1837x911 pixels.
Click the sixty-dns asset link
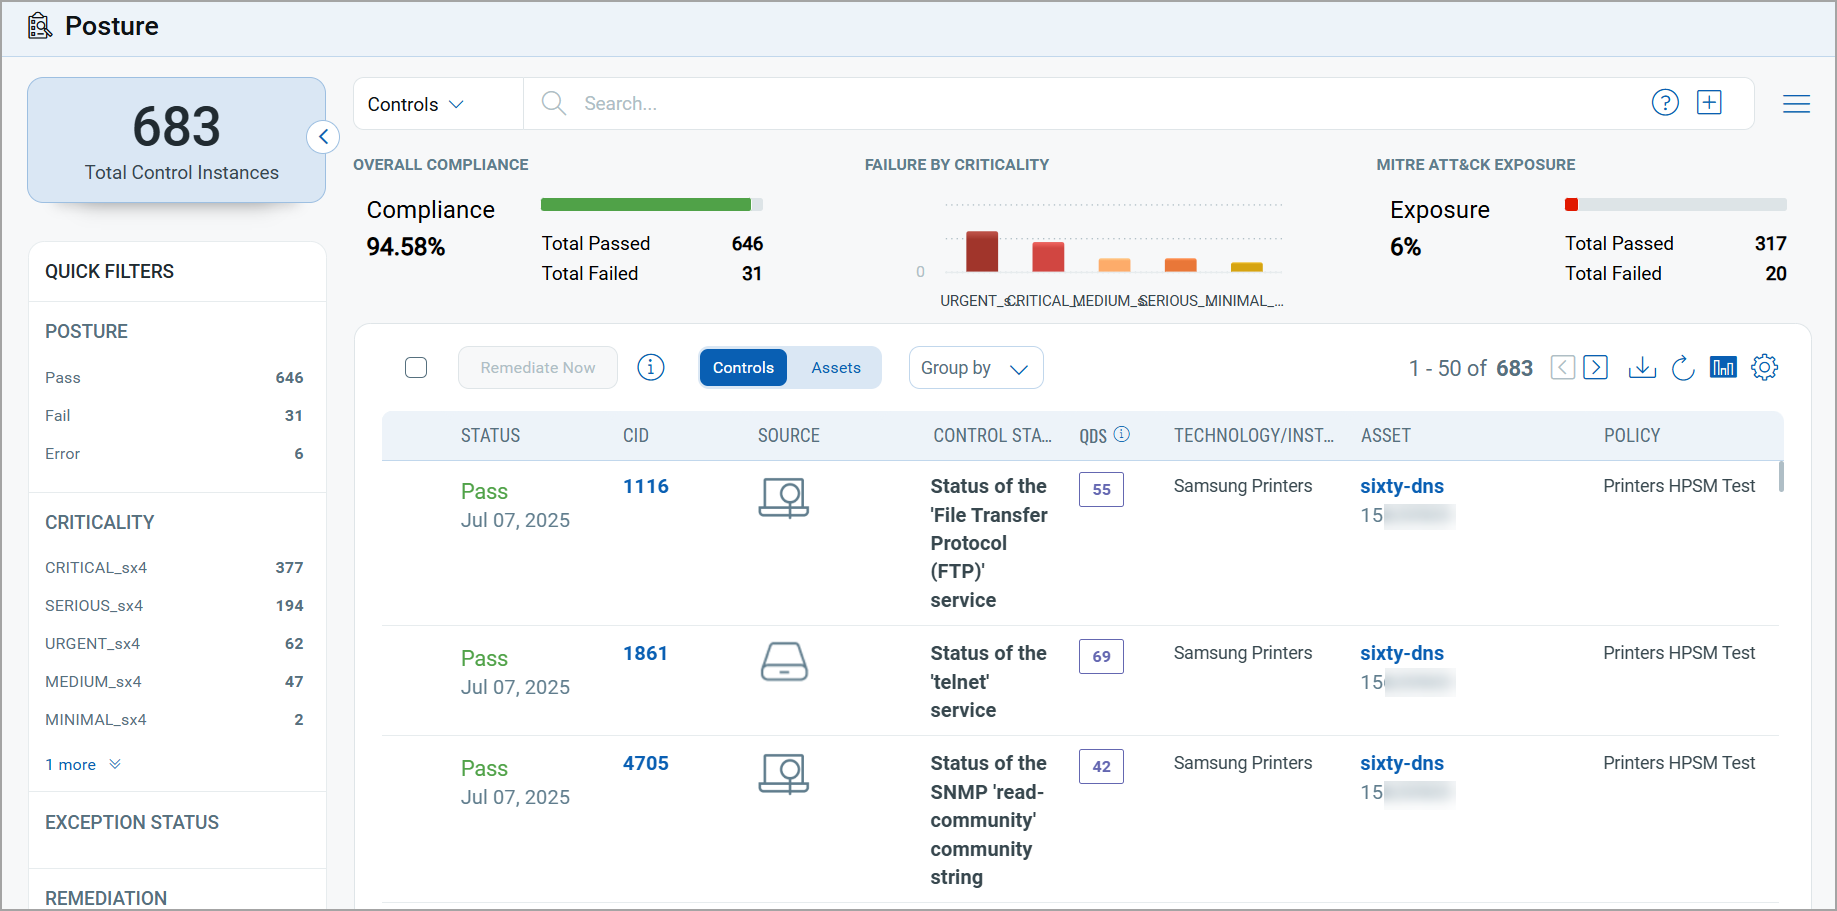tap(1401, 486)
